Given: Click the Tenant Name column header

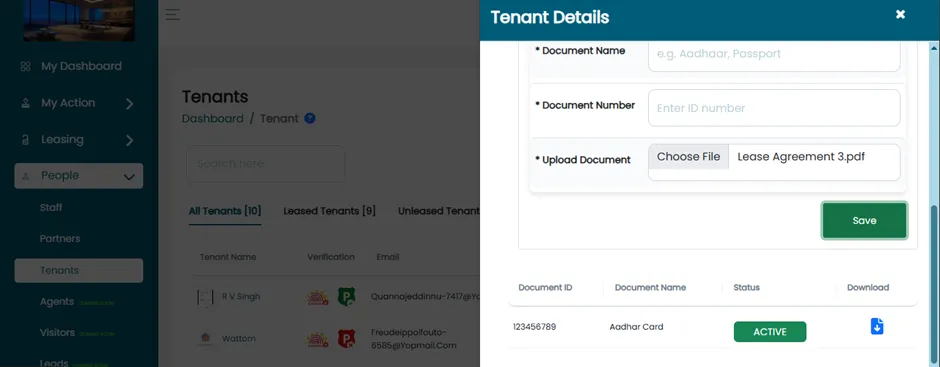Looking at the screenshot, I should click(x=228, y=257).
